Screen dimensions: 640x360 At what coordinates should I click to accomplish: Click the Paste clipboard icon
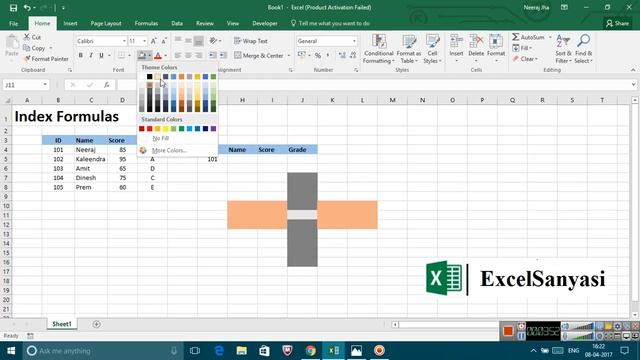pos(12,42)
